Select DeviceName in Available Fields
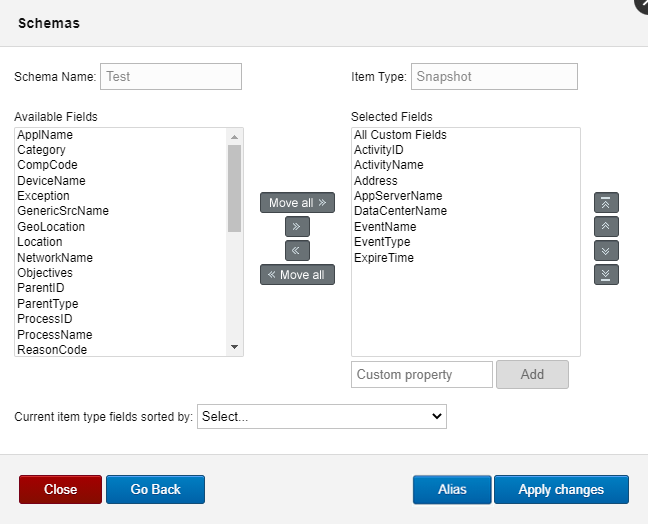 coord(51,181)
